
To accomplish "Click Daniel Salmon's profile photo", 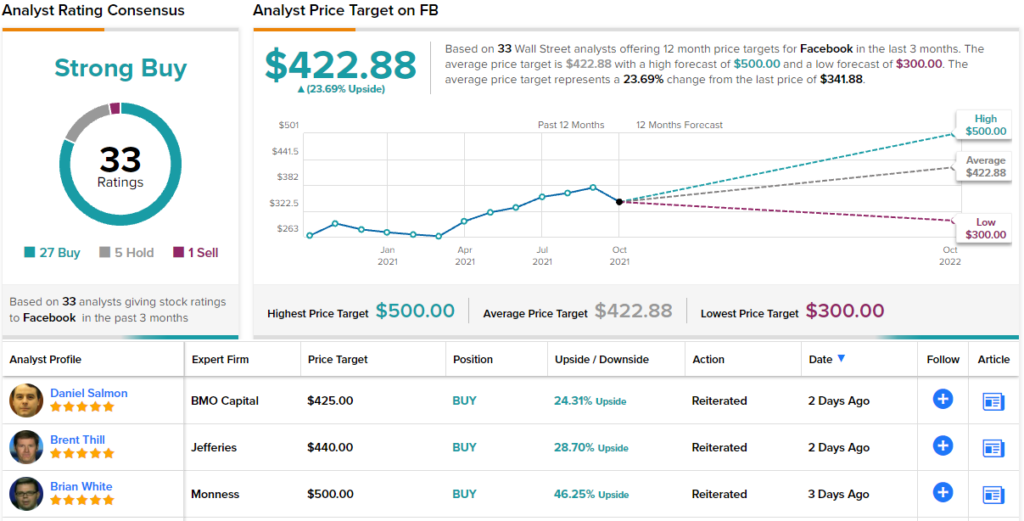I will pos(26,400).
